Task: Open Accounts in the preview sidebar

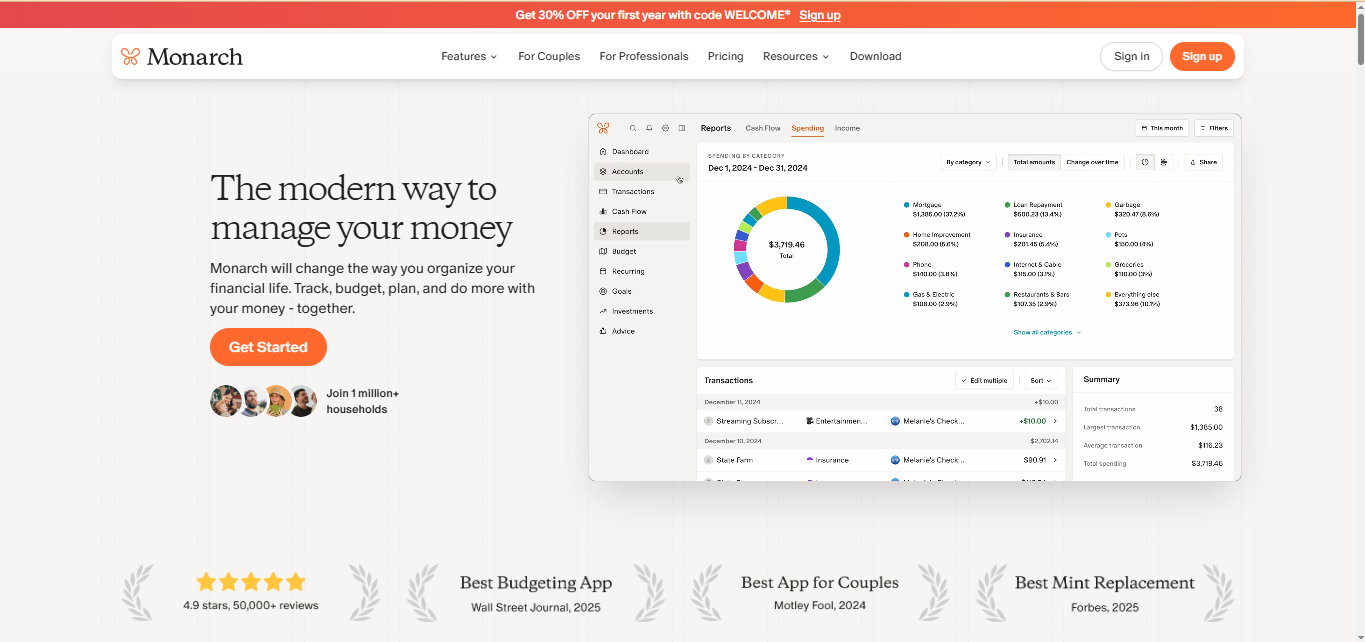Action: (x=641, y=172)
